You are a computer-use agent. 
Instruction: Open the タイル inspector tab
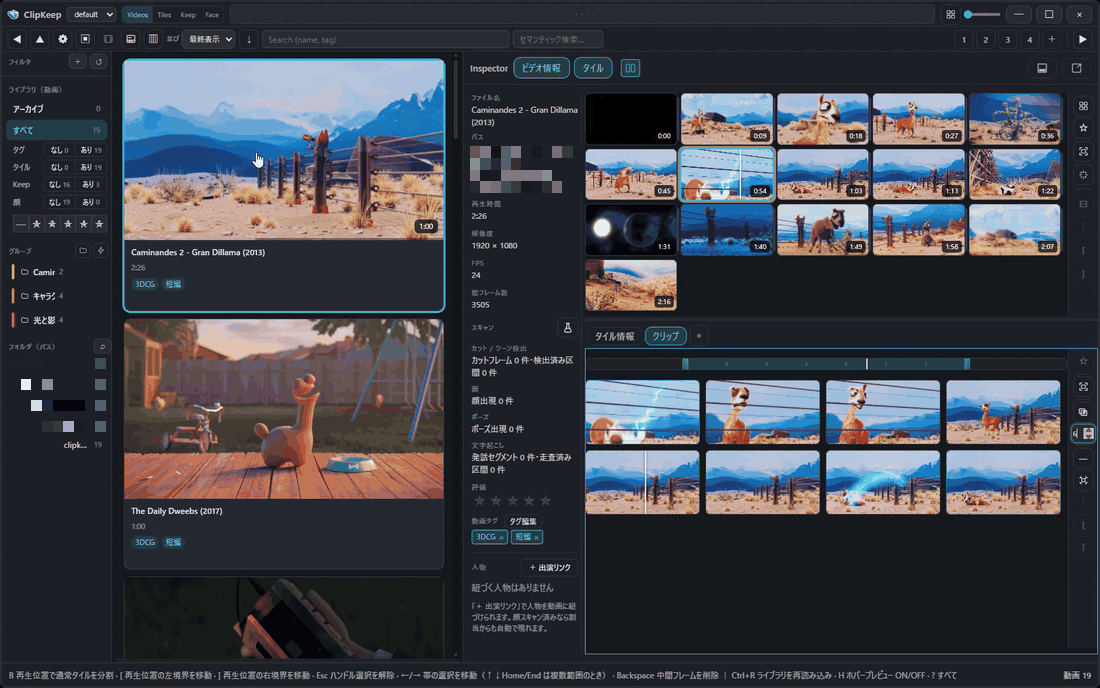(593, 68)
